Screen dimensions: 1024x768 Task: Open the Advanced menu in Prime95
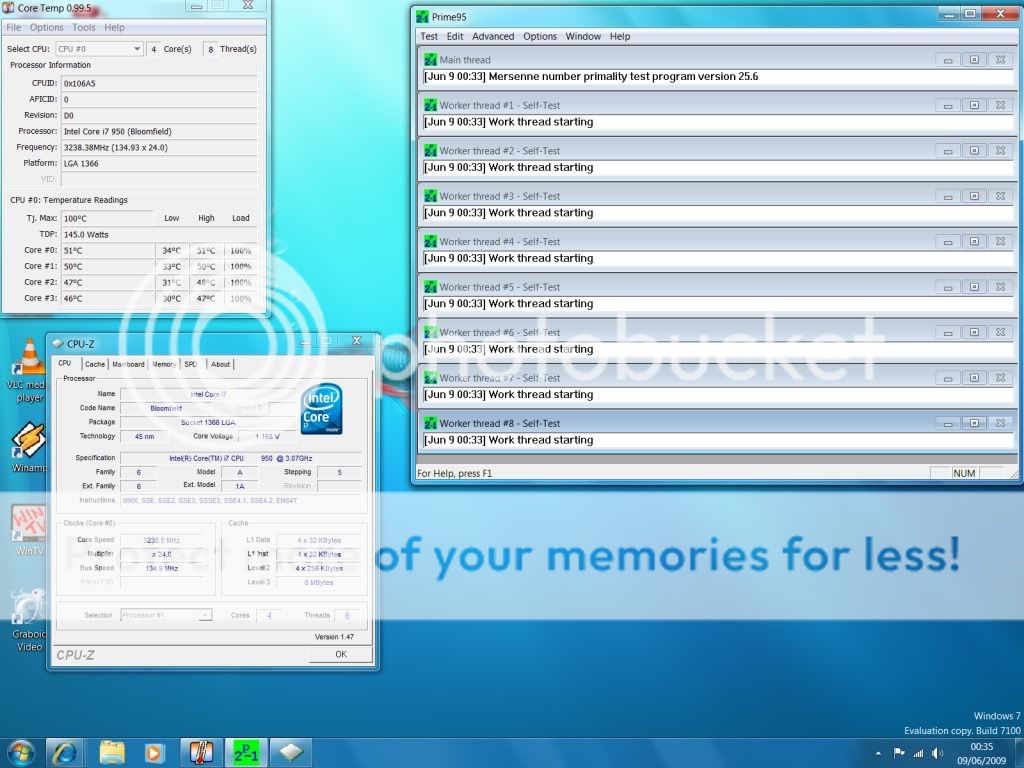tap(493, 36)
